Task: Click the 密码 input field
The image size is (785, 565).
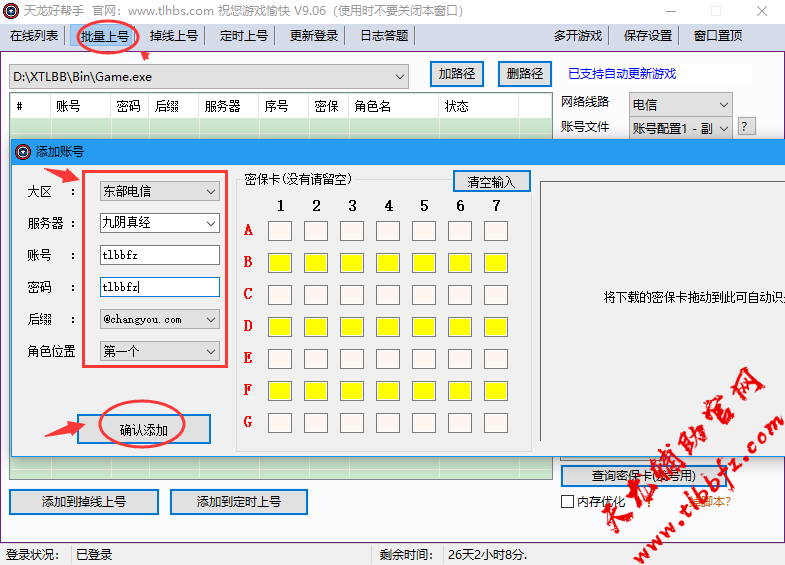Action: 160,287
